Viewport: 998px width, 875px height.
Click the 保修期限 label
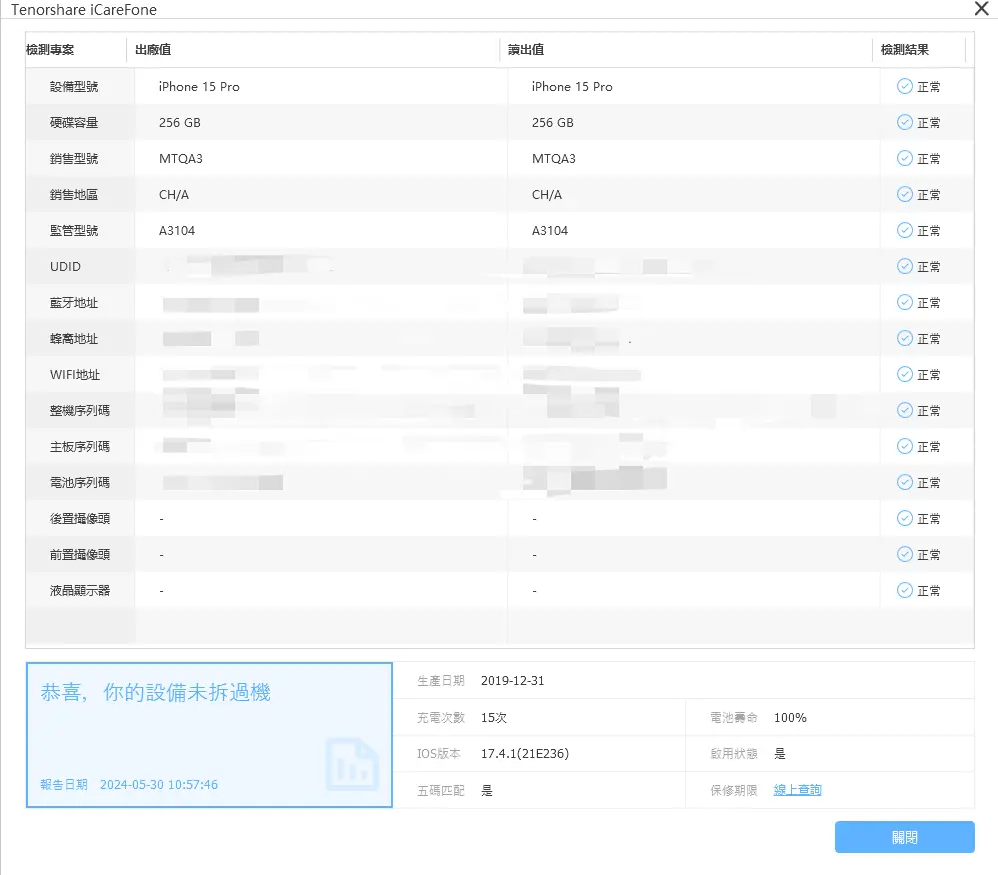[734, 790]
